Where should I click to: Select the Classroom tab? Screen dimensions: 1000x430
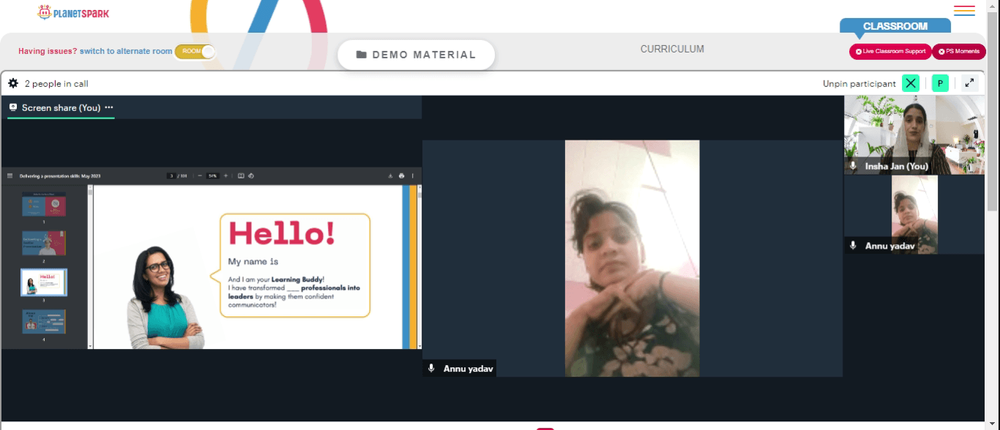[x=895, y=26]
